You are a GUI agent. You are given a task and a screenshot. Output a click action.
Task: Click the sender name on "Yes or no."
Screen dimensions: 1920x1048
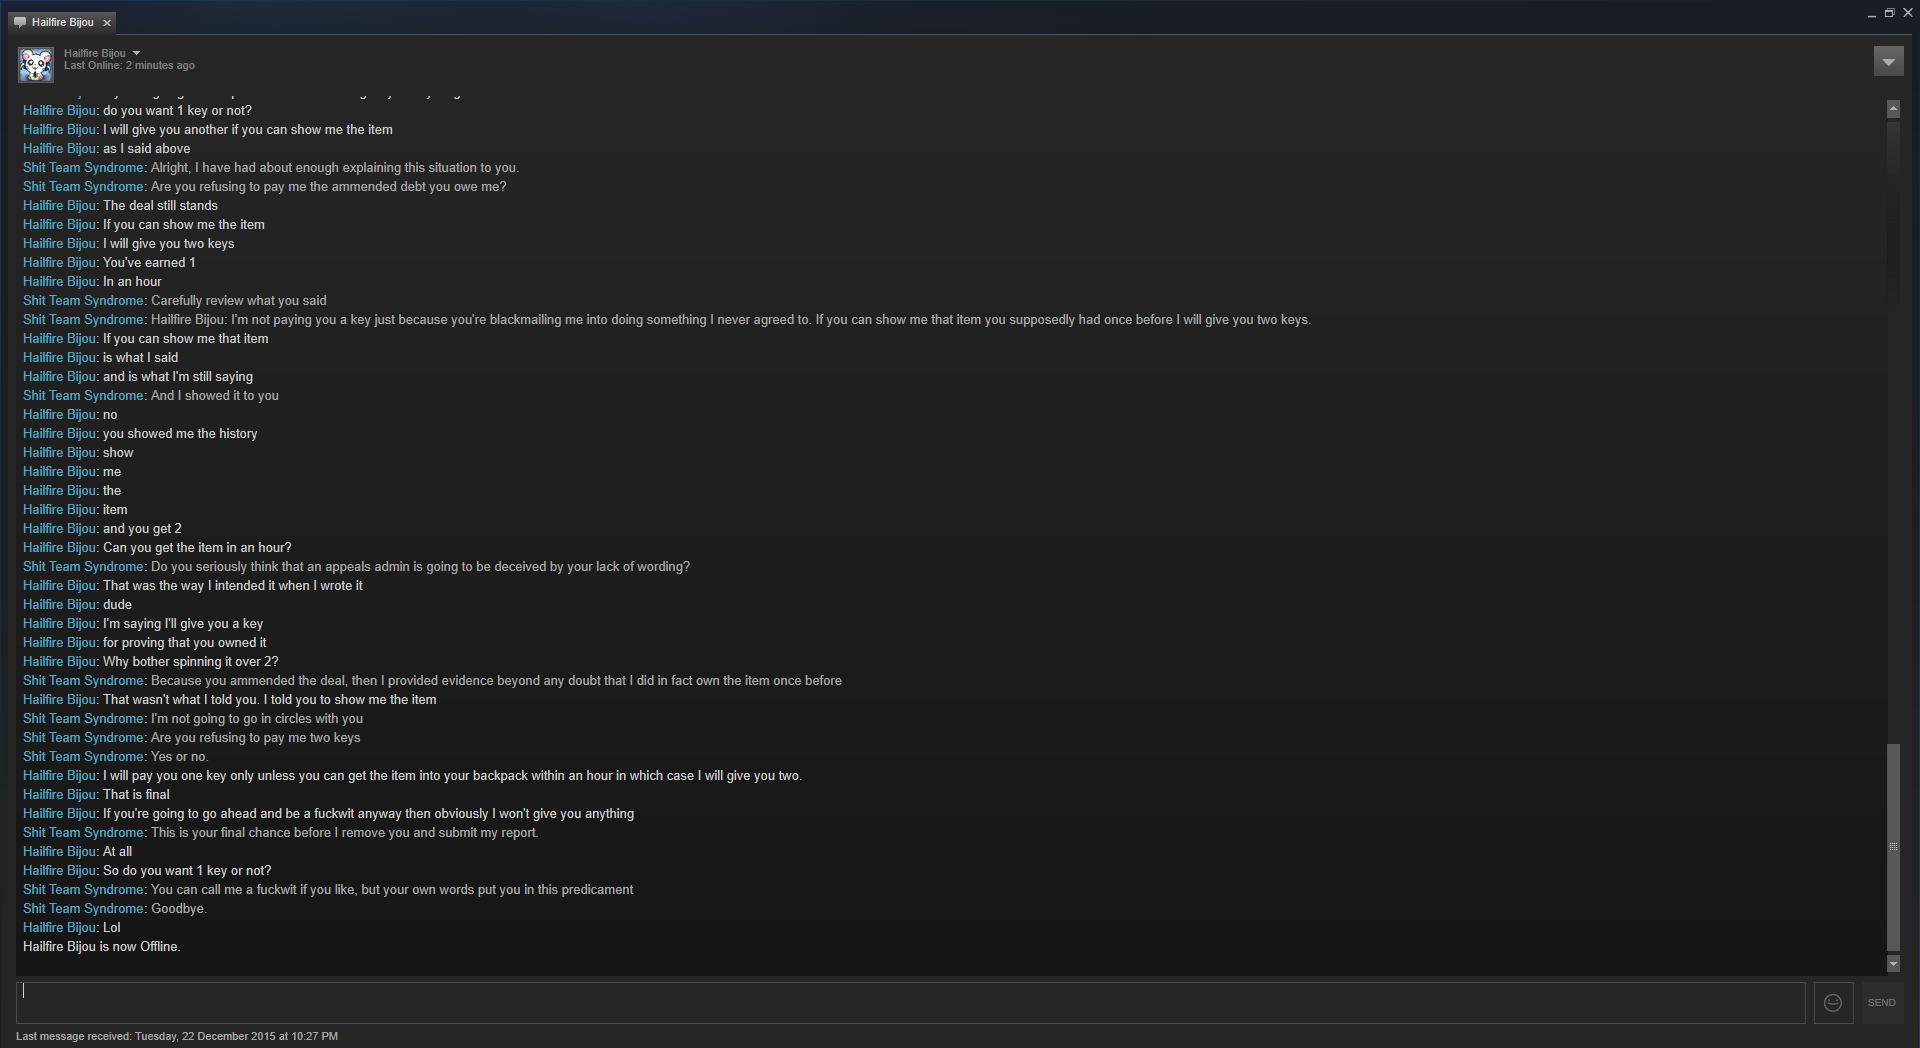83,756
